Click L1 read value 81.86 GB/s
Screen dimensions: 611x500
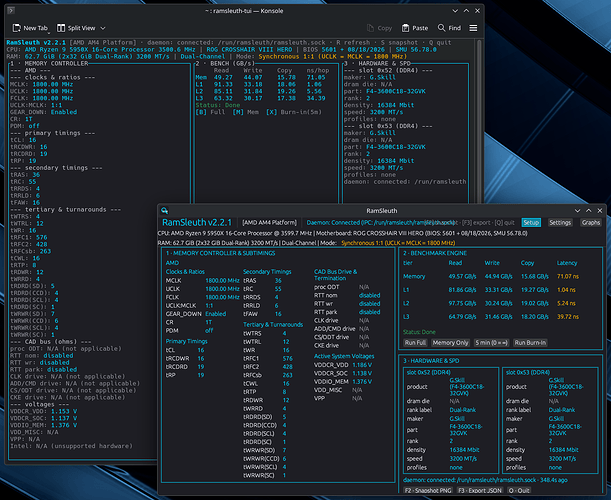pyautogui.click(x=462, y=290)
